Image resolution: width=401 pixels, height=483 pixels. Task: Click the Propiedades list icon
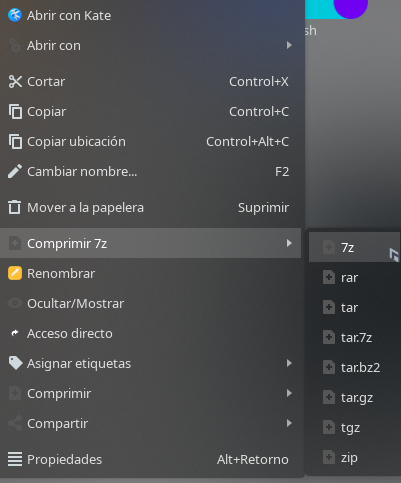tap(15, 459)
